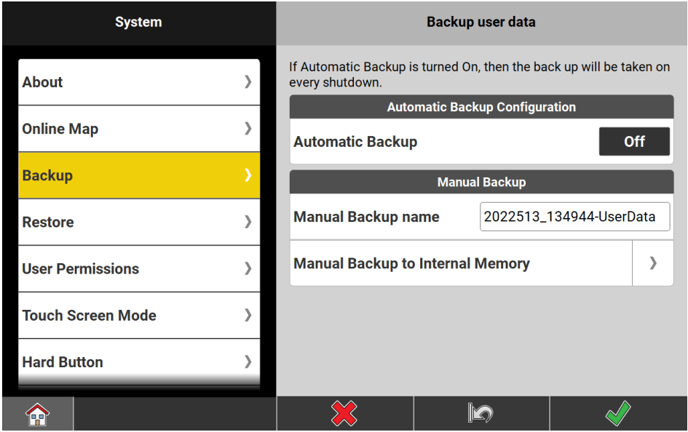Click the Touch Screen Mode chevron
The width and height of the screenshot is (688, 432).
coord(248,315)
